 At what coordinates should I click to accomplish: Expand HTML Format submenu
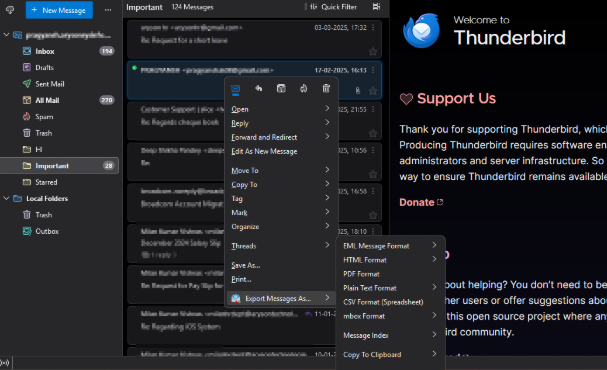click(390, 260)
